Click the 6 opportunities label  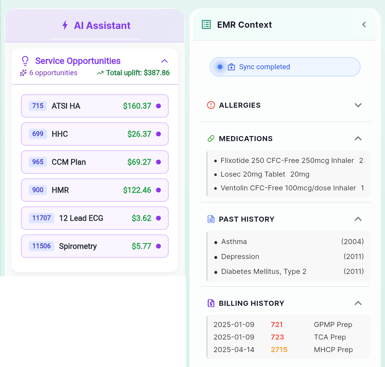(x=53, y=73)
